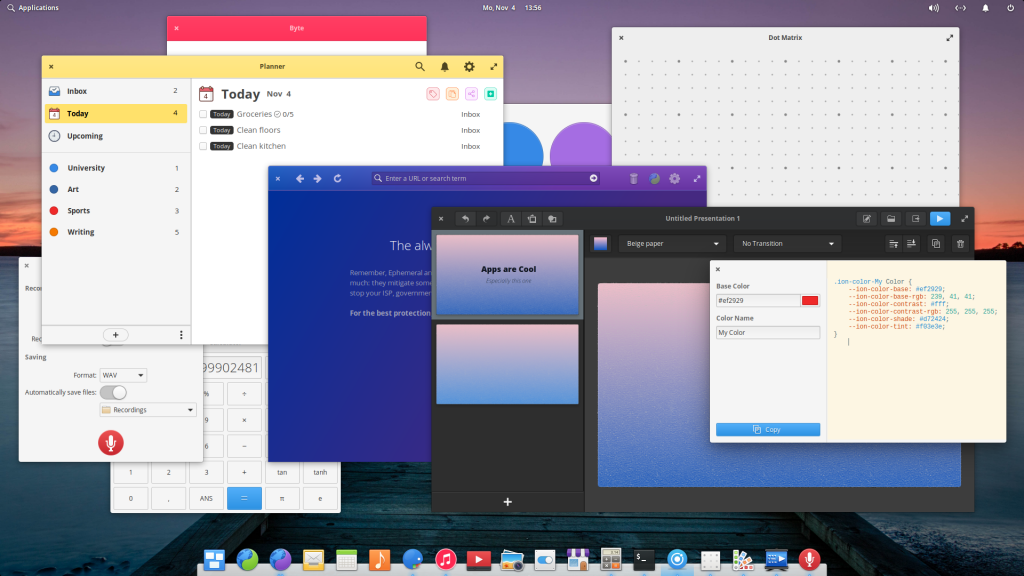Check the Clean kitchen task checkbox
1024x576 pixels.
tap(203, 146)
